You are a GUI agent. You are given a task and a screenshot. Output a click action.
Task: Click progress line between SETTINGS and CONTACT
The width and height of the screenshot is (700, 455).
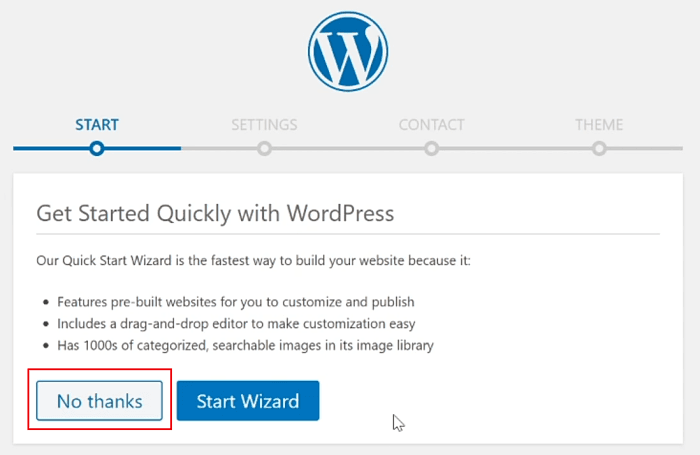pyautogui.click(x=348, y=148)
